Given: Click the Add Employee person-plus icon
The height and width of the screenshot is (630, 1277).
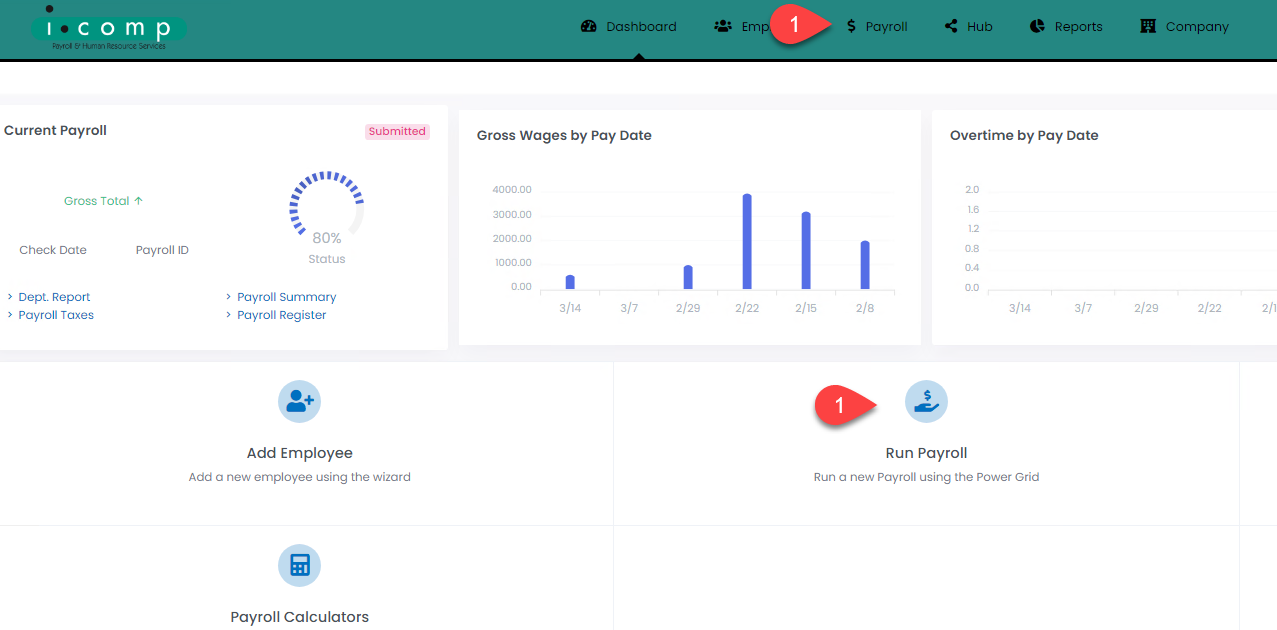Looking at the screenshot, I should [x=299, y=401].
